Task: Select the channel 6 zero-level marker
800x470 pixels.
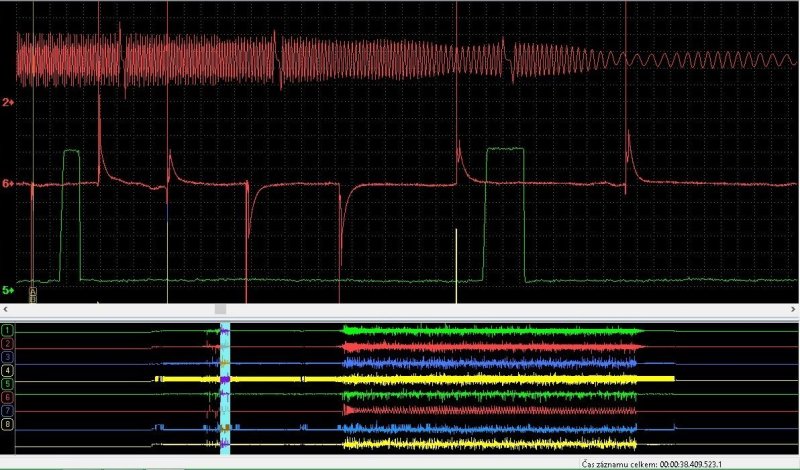Action: [8, 183]
